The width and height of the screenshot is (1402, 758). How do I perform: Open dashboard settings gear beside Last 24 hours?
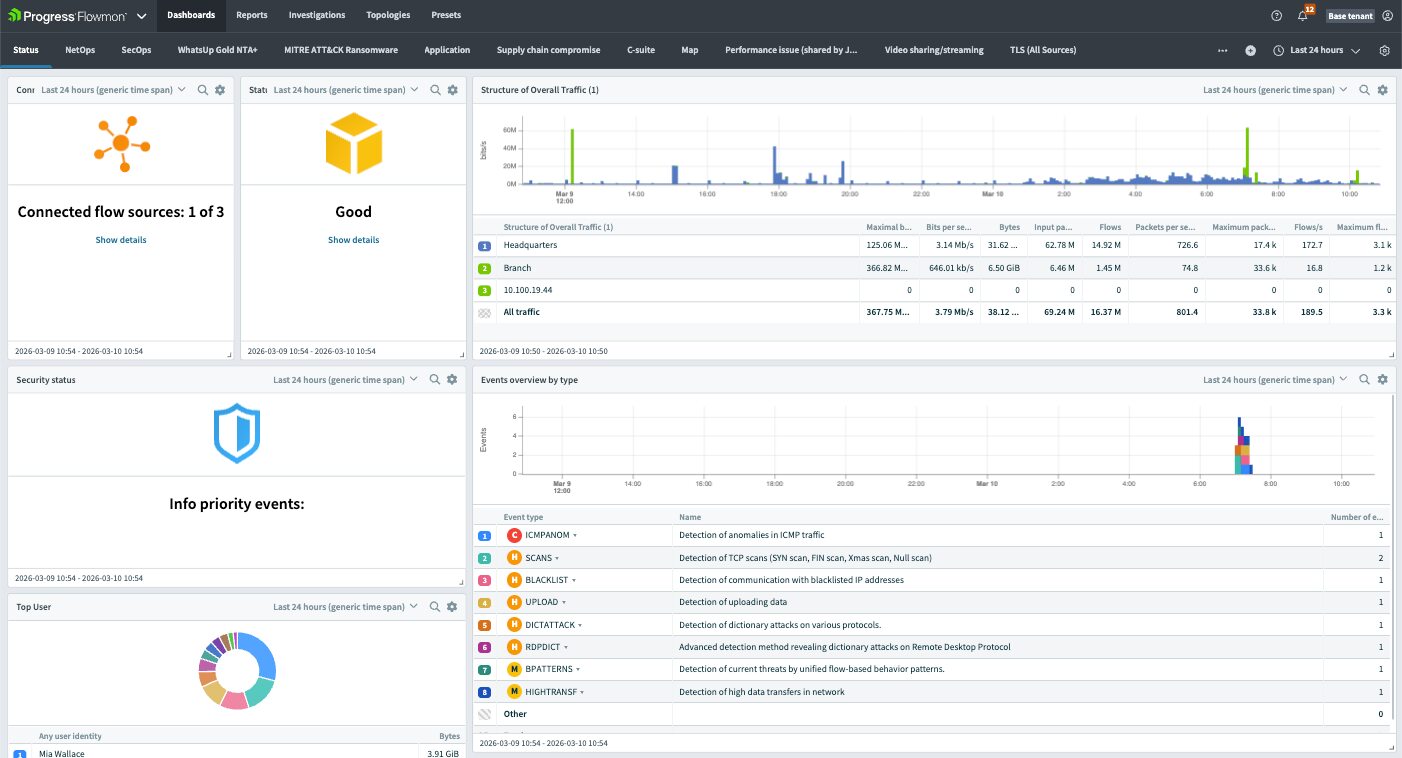(x=1384, y=50)
